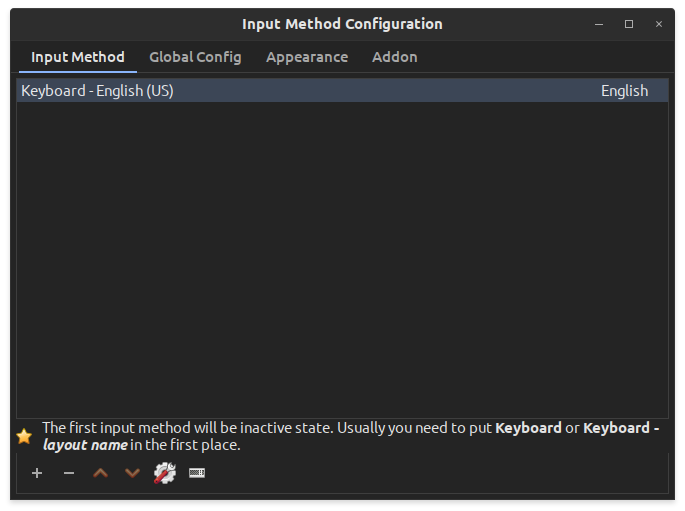Remove the selected input method with minus icon
Viewport: 685px width, 511px height.
pyautogui.click(x=69, y=473)
